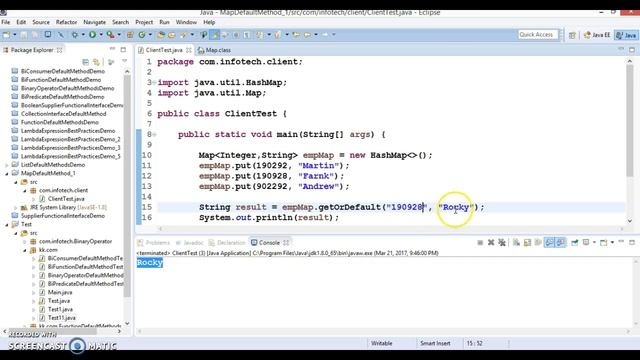Switch to the Map.class editor tab
The image size is (640, 360).
[214, 50]
